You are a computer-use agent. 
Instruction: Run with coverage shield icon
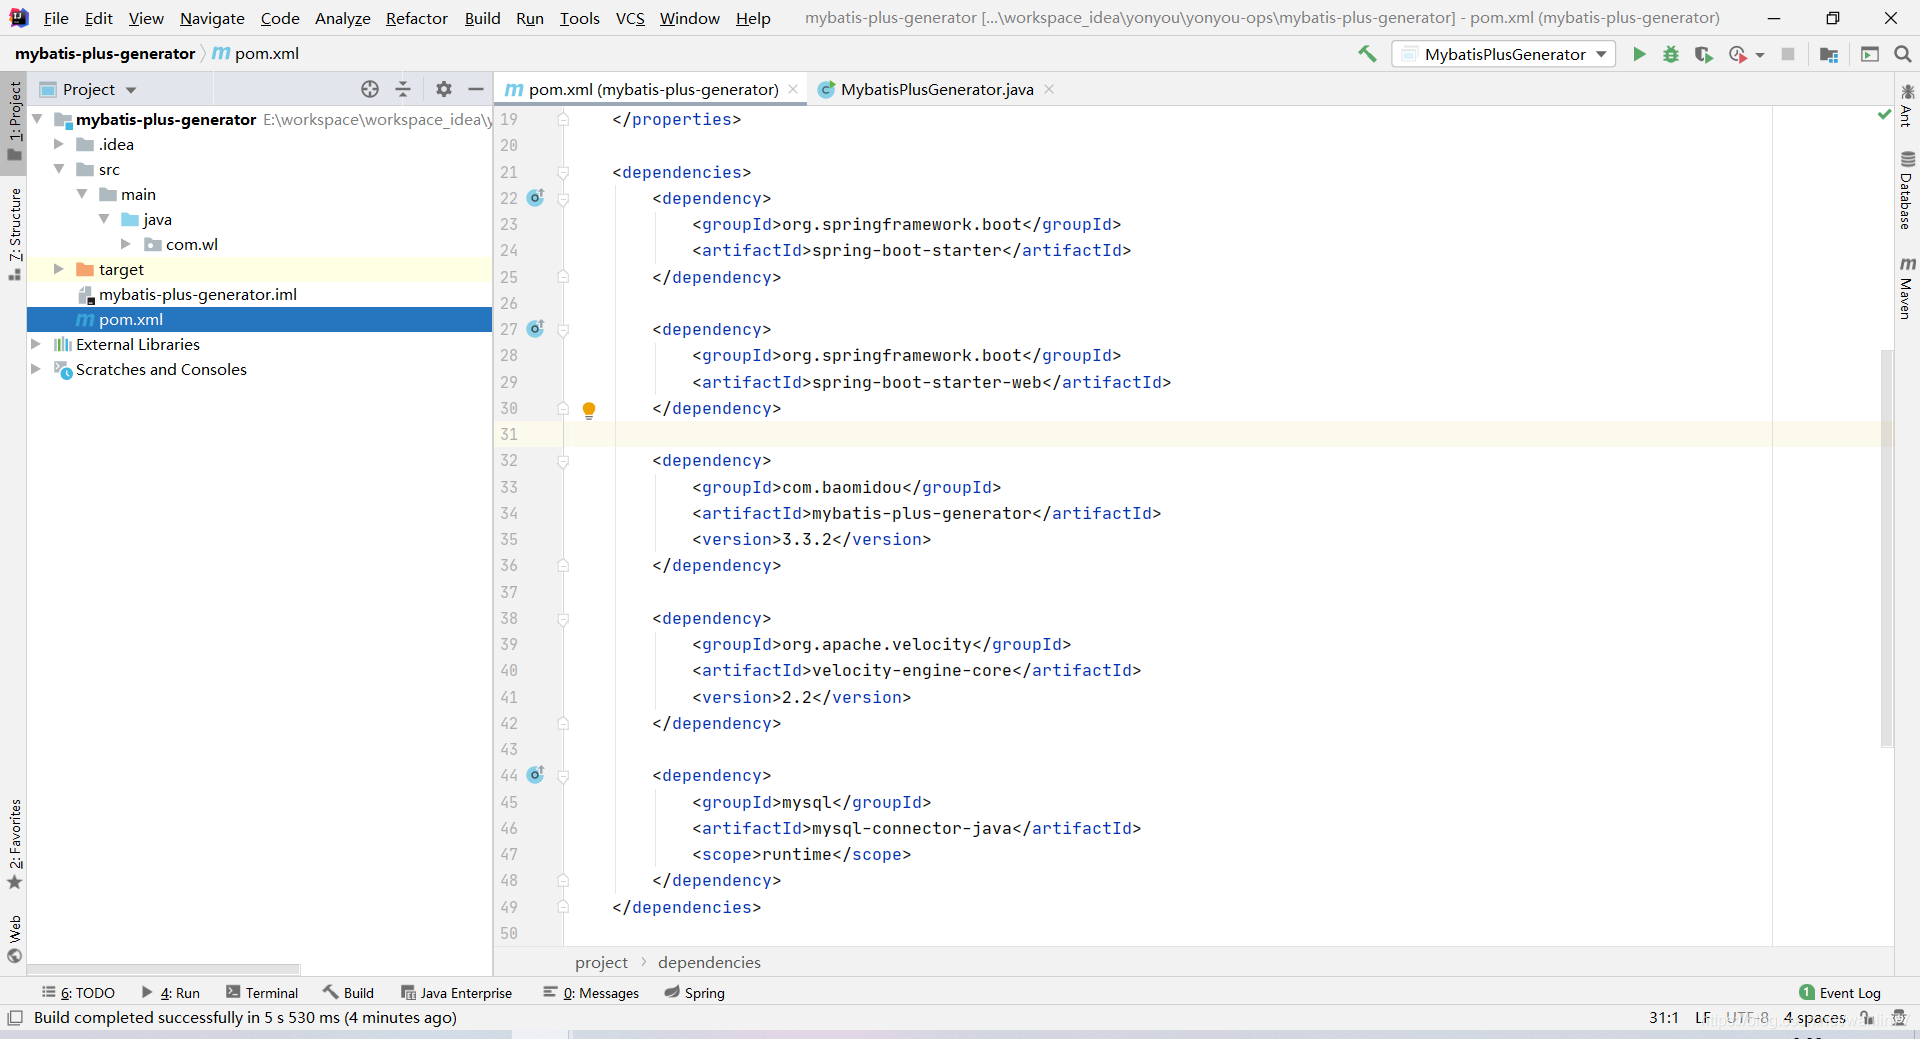(1703, 54)
